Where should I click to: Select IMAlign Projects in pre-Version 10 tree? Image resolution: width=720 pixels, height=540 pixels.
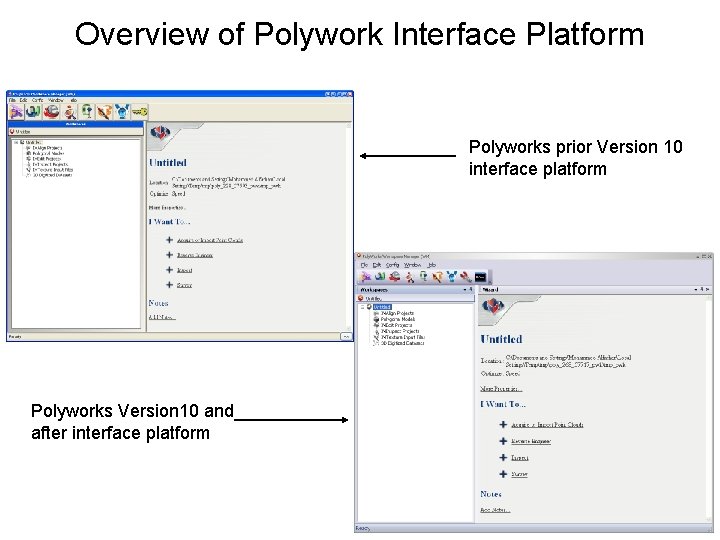click(47, 148)
